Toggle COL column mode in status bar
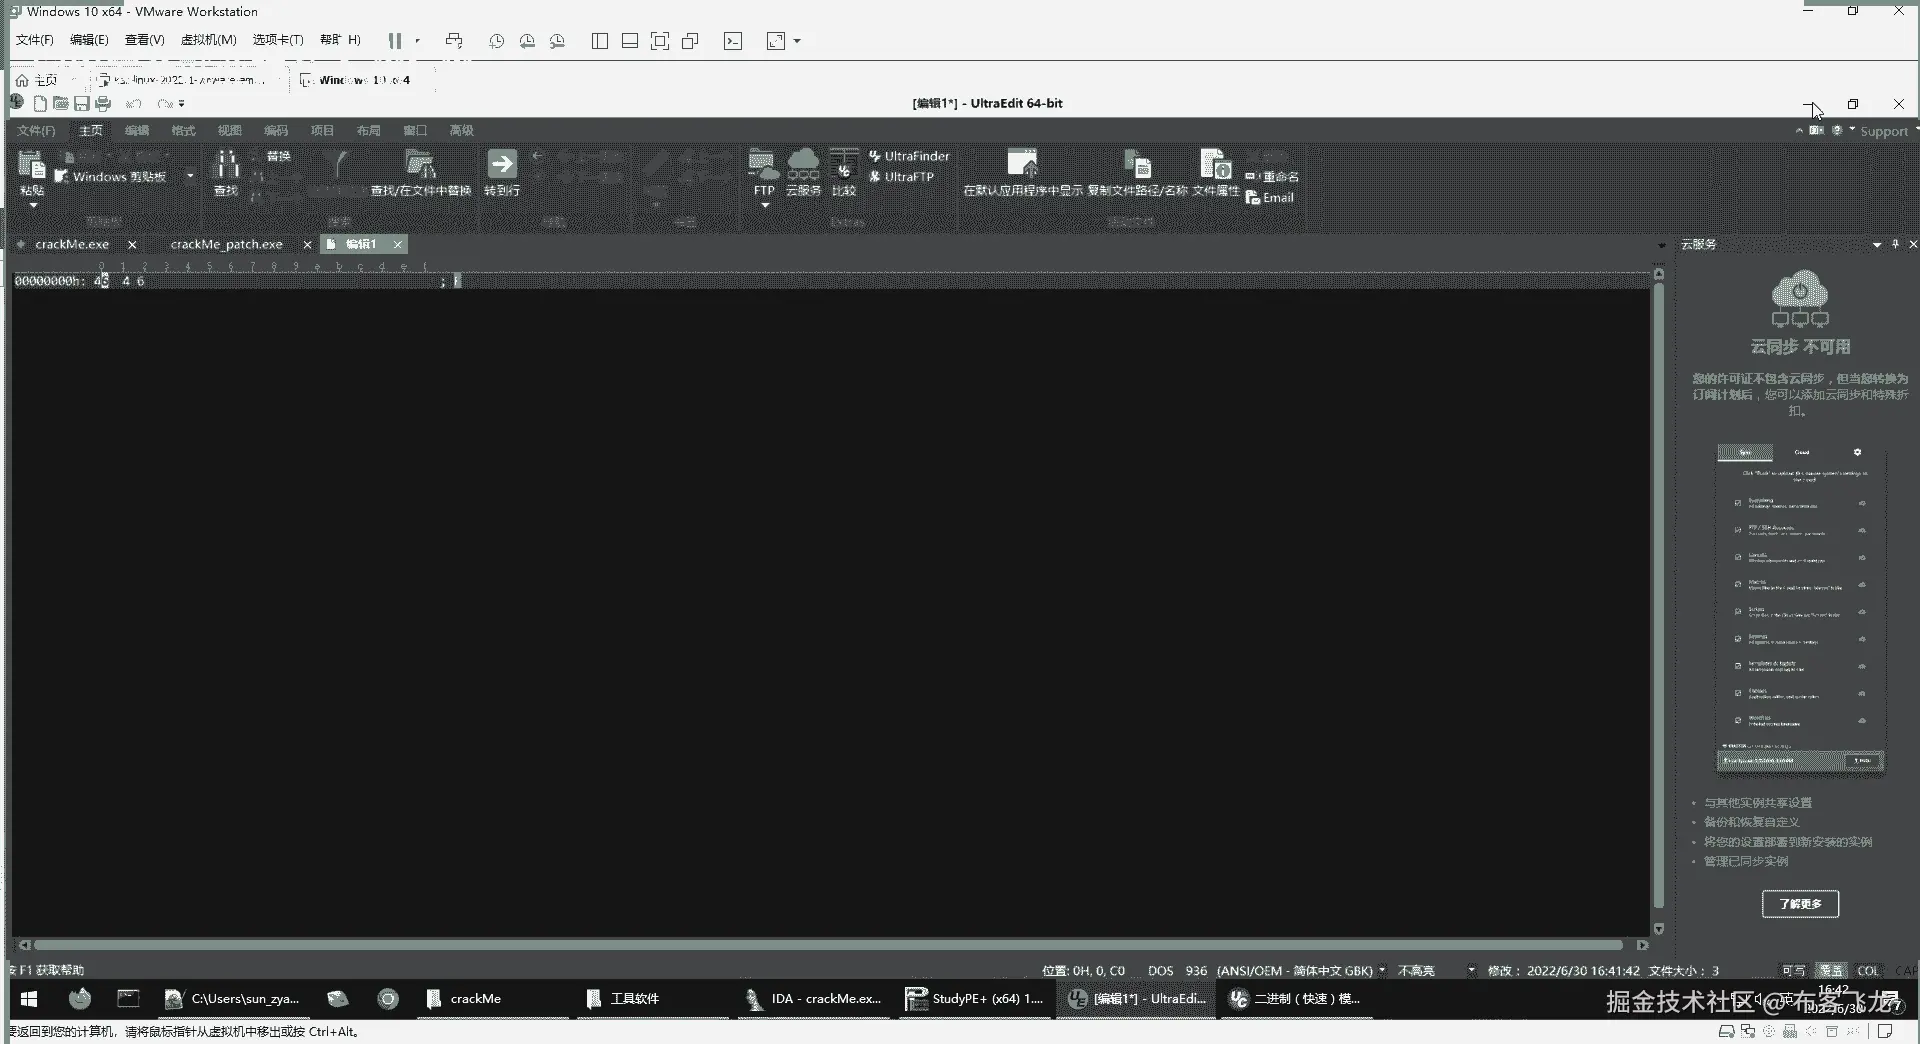Screen dimensions: 1920x1044 click(1868, 970)
